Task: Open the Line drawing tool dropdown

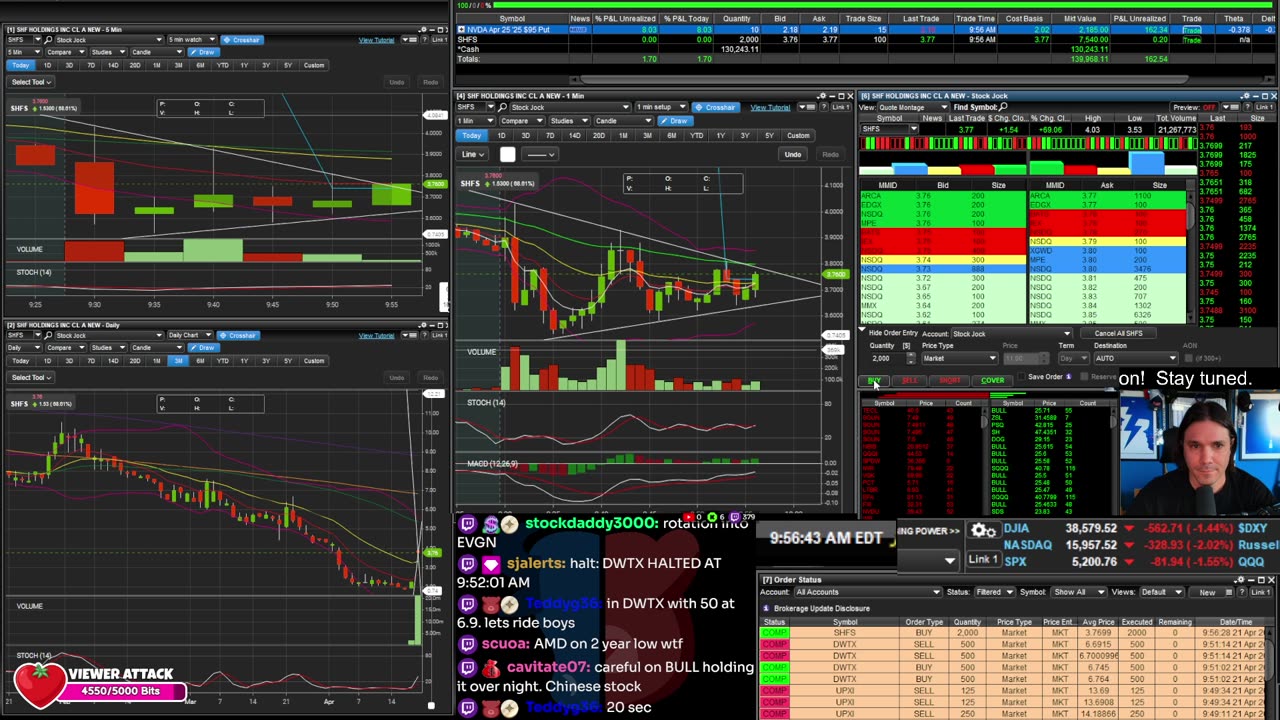Action: pos(473,154)
